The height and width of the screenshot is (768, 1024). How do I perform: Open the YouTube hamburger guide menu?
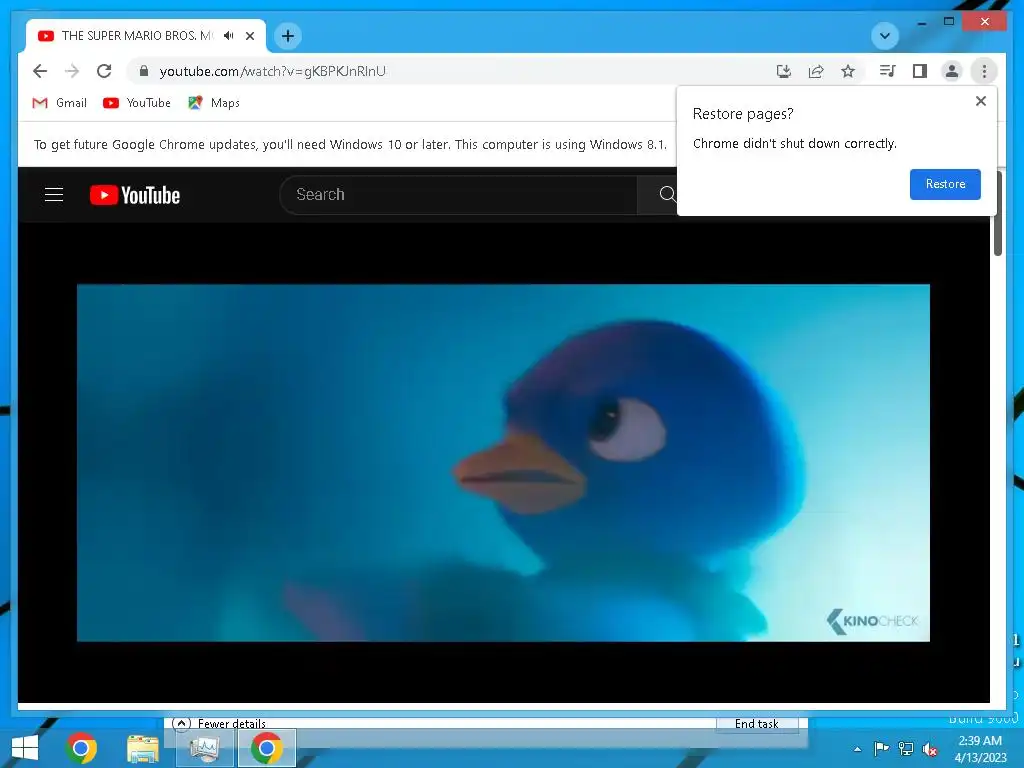pyautogui.click(x=54, y=195)
